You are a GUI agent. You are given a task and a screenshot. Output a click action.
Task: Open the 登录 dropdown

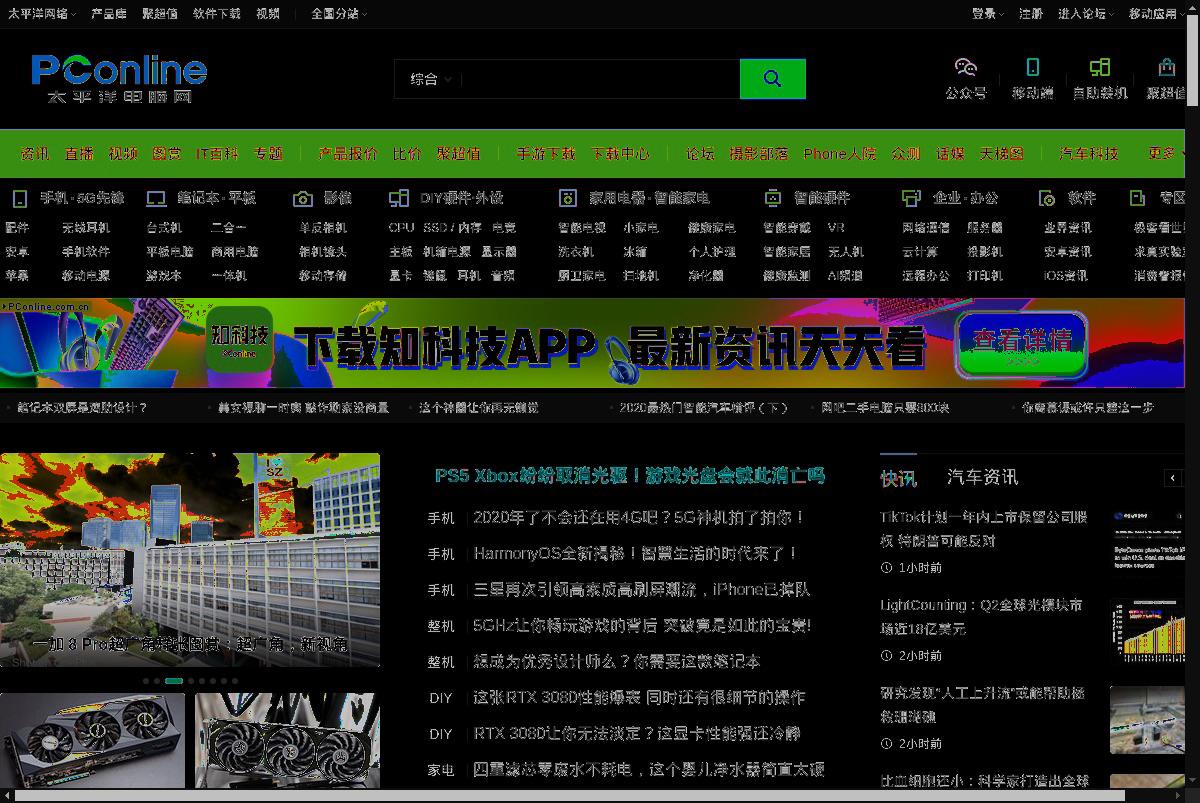(988, 14)
